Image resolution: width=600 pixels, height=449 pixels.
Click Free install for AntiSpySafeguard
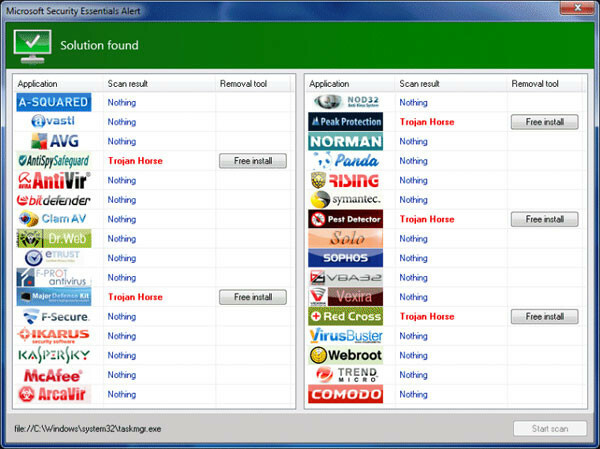253,161
